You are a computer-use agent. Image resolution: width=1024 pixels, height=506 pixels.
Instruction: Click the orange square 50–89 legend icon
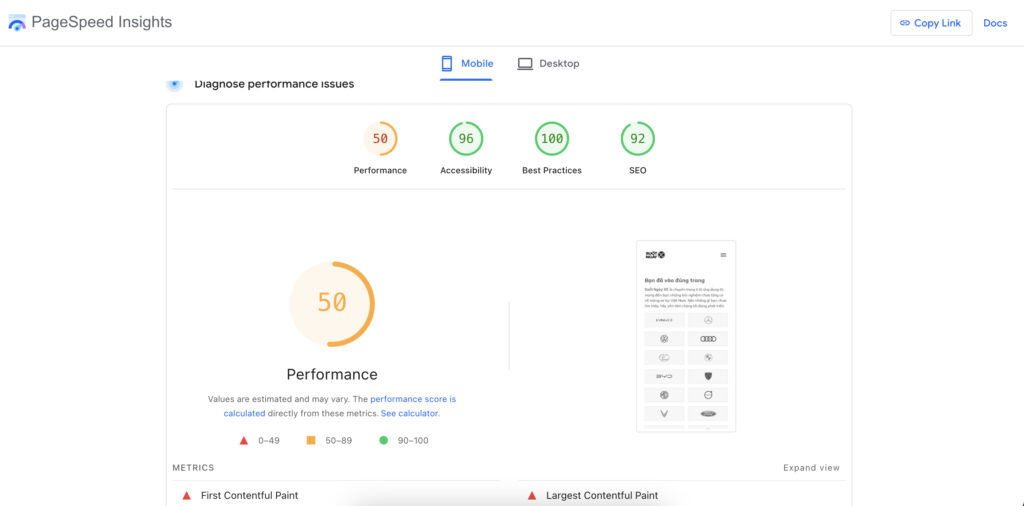tap(311, 441)
